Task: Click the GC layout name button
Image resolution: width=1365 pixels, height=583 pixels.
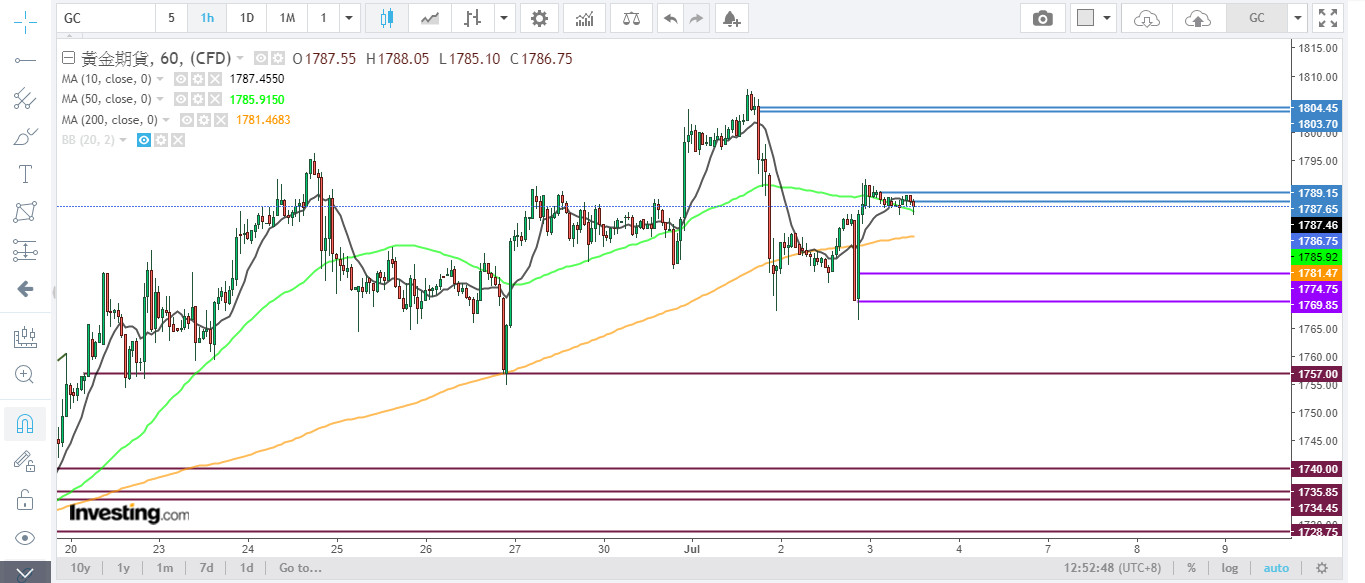Action: tap(1256, 18)
